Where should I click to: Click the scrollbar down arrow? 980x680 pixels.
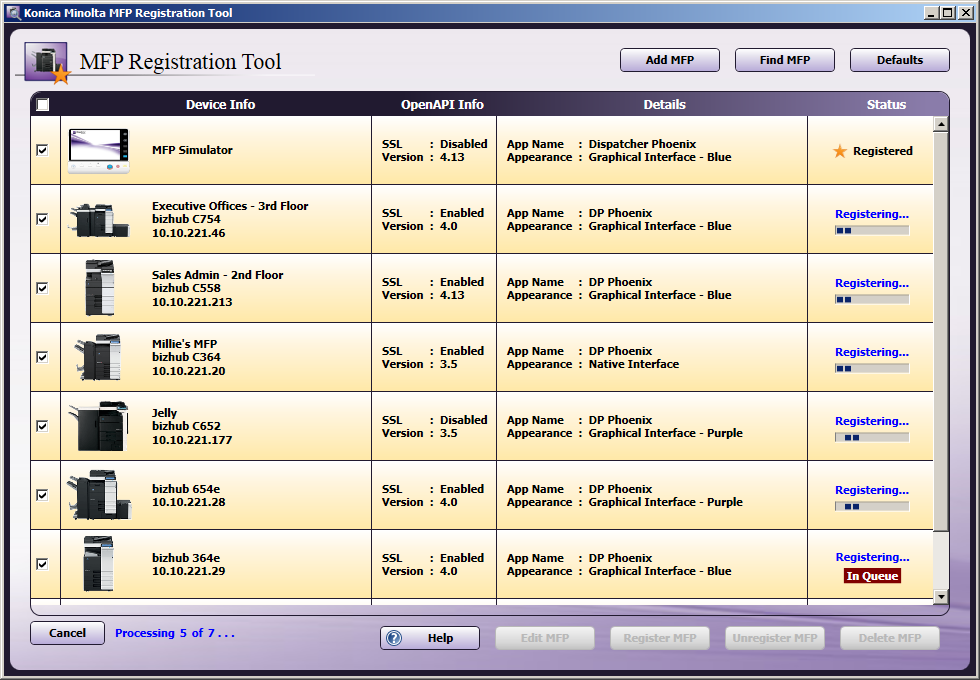click(941, 597)
